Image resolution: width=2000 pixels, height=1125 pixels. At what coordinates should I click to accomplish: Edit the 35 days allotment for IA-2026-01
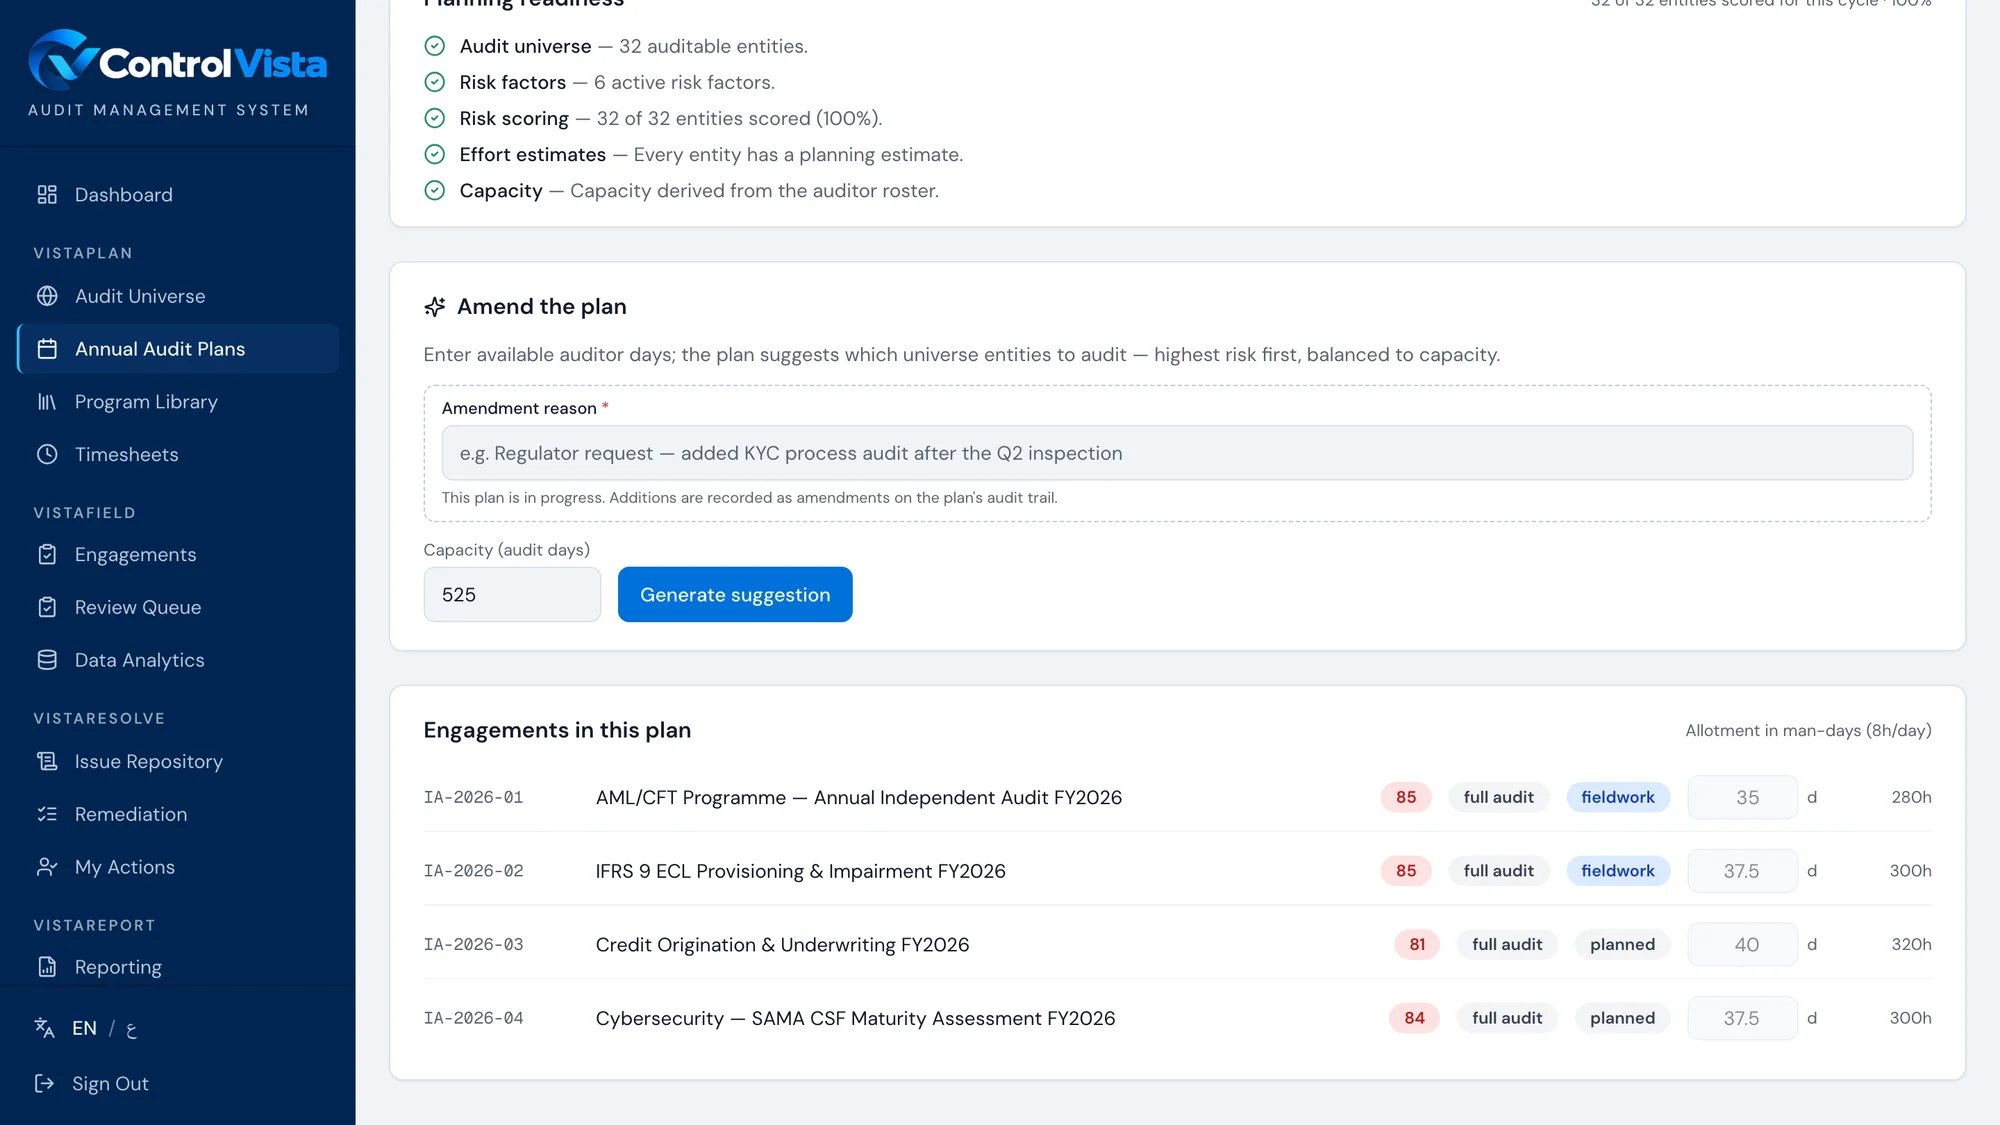(x=1742, y=797)
